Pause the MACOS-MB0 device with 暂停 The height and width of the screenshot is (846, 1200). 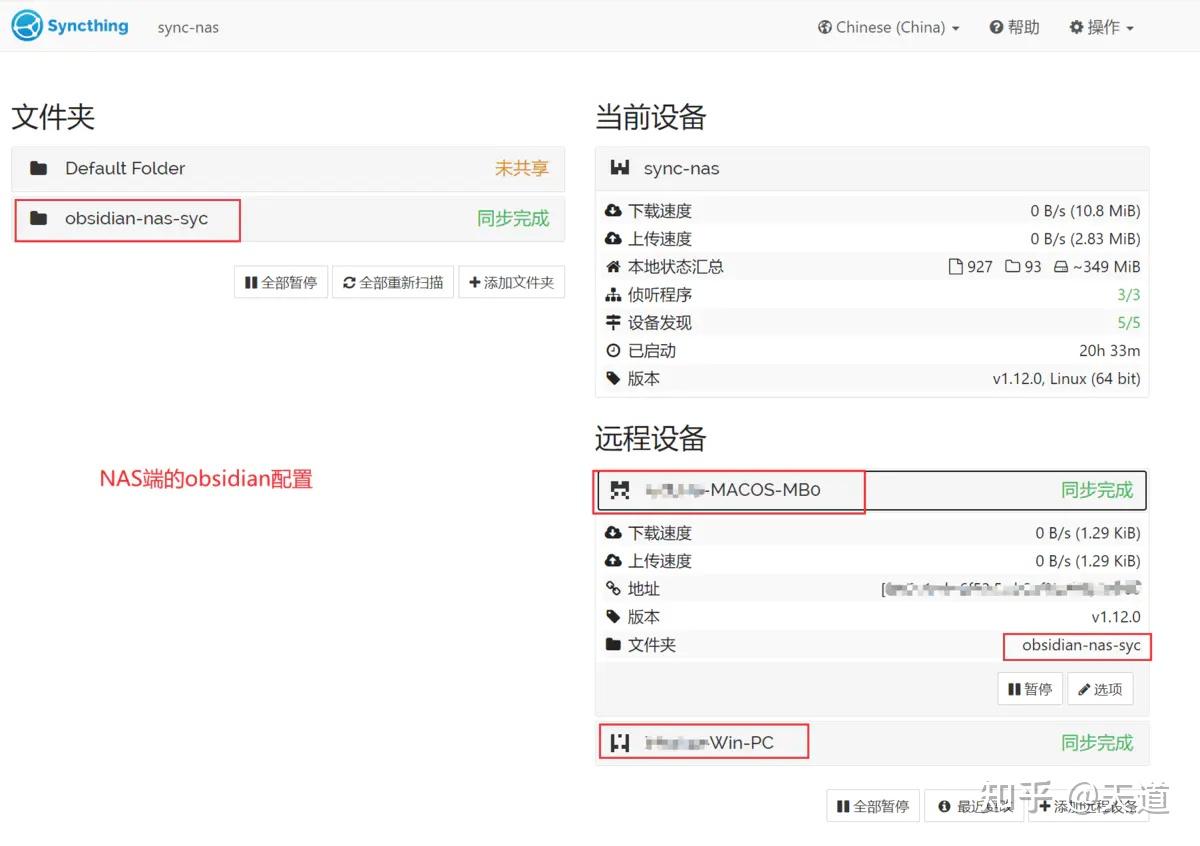point(1029,688)
